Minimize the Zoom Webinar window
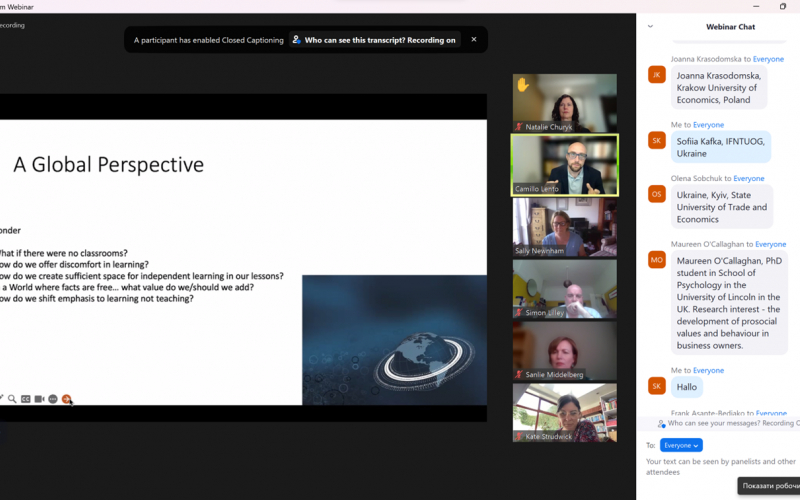The image size is (800, 500). point(756,6)
